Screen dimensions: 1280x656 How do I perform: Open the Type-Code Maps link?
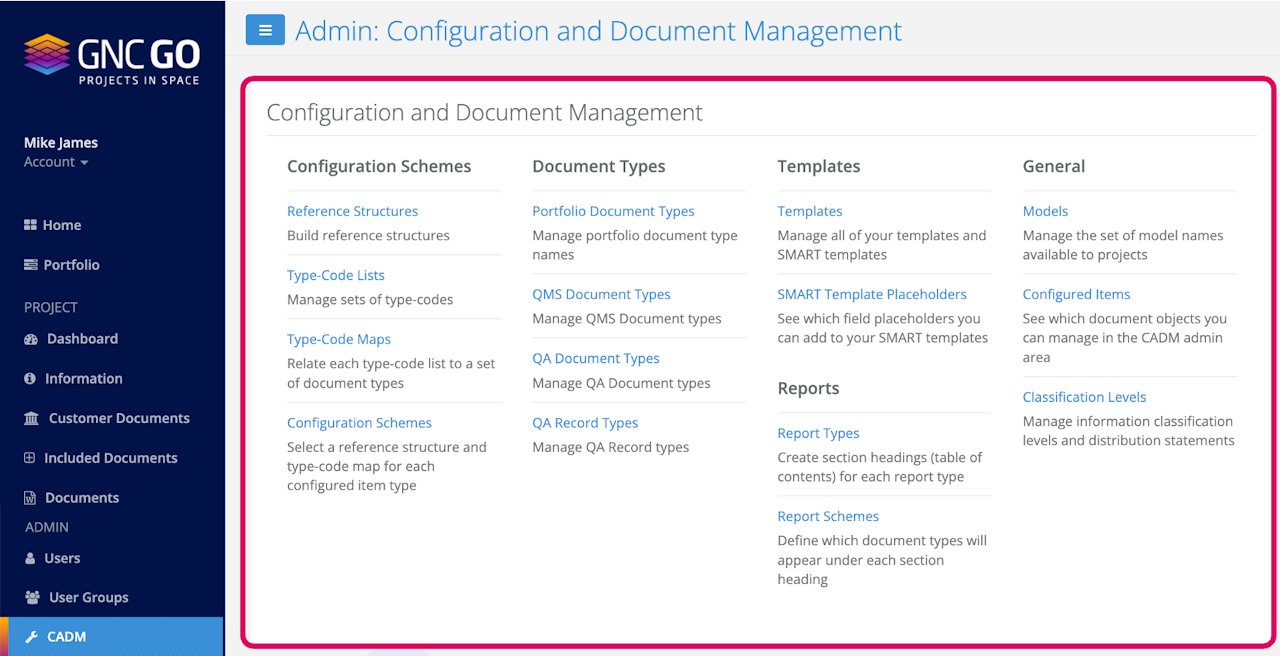339,339
